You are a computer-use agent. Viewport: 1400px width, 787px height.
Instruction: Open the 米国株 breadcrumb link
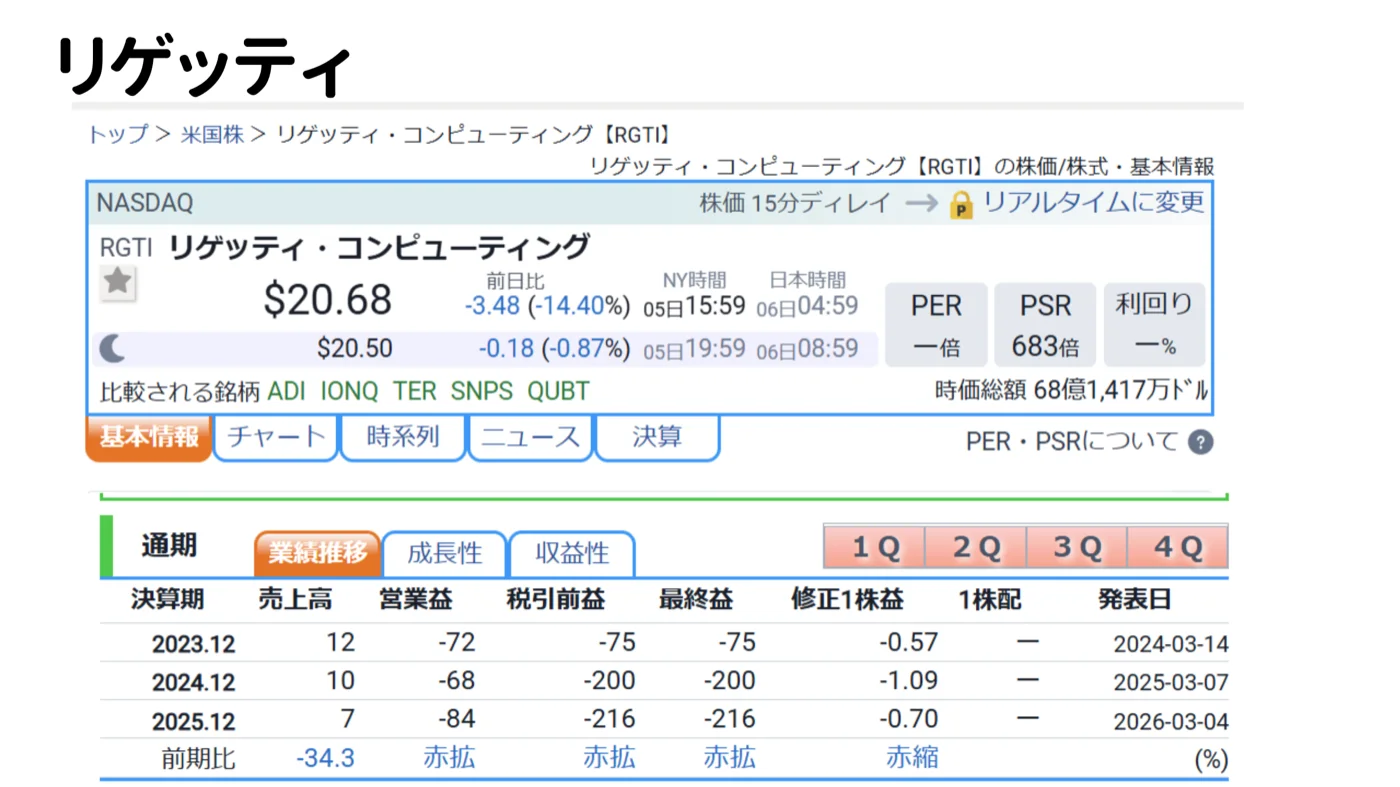[x=212, y=135]
